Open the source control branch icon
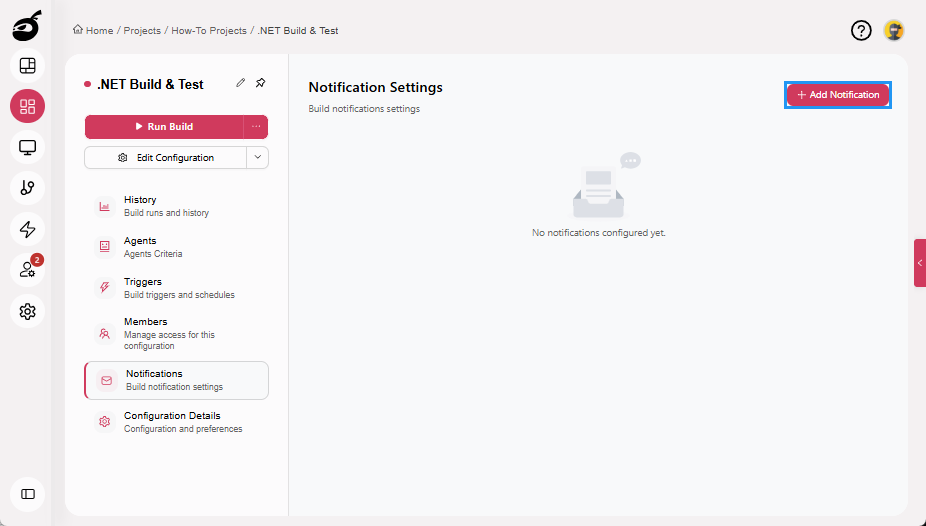Screen dimensions: 926x526 28,188
